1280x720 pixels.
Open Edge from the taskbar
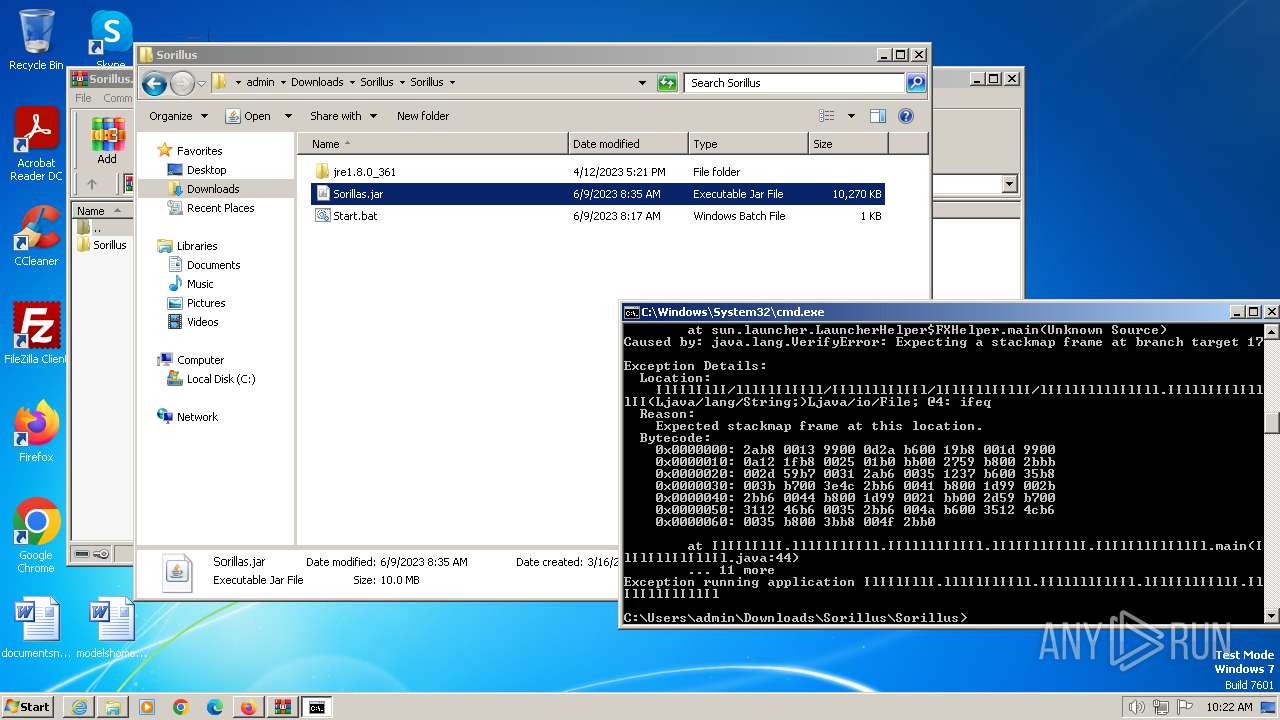[x=215, y=707]
